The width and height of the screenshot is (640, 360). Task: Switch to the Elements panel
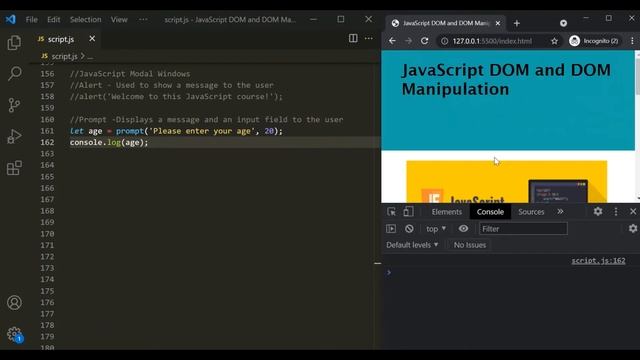(x=447, y=211)
